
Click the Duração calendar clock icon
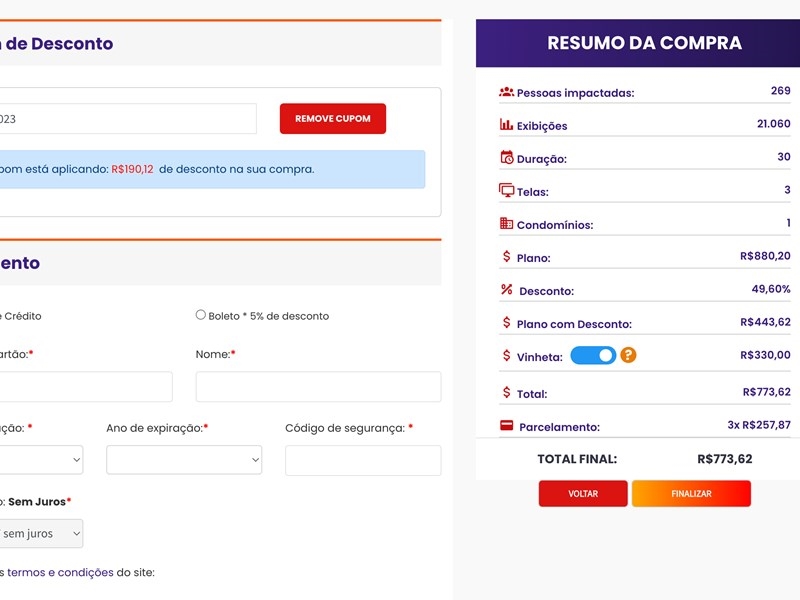point(507,157)
